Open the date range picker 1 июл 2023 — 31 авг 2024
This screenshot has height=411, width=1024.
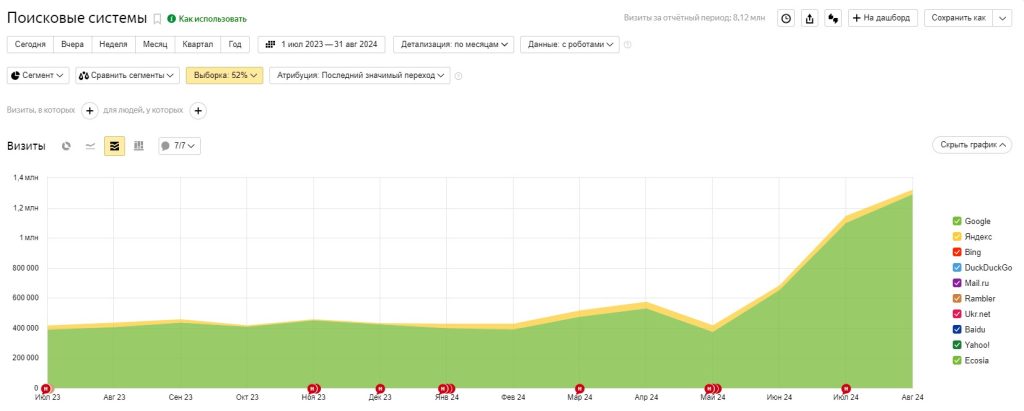point(323,44)
